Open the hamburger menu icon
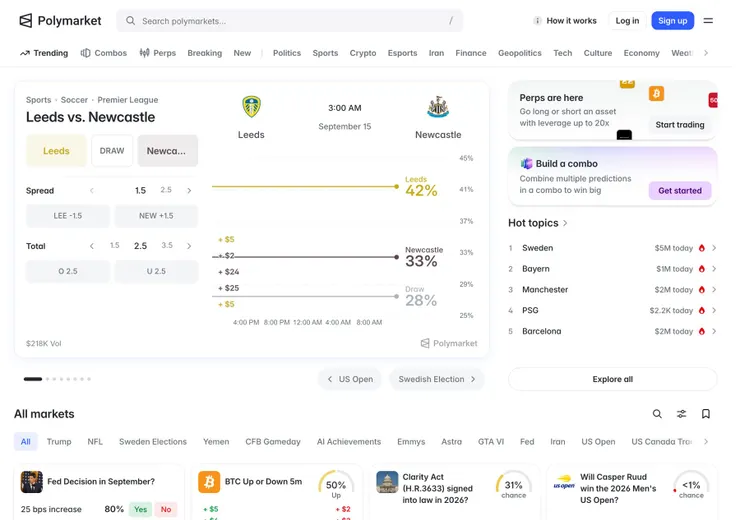The height and width of the screenshot is (520, 740). point(708,21)
